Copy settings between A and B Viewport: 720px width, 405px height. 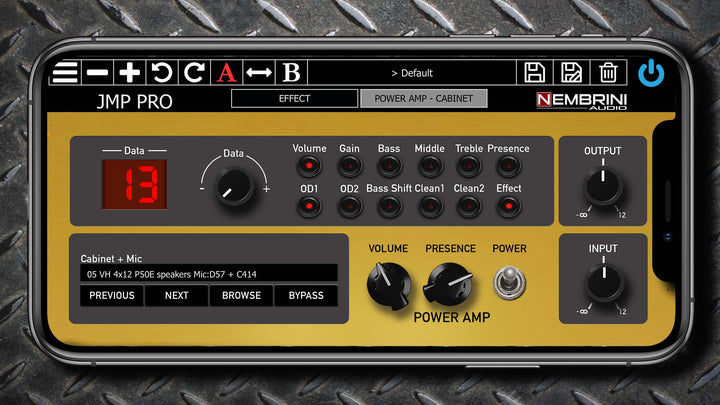pos(259,73)
